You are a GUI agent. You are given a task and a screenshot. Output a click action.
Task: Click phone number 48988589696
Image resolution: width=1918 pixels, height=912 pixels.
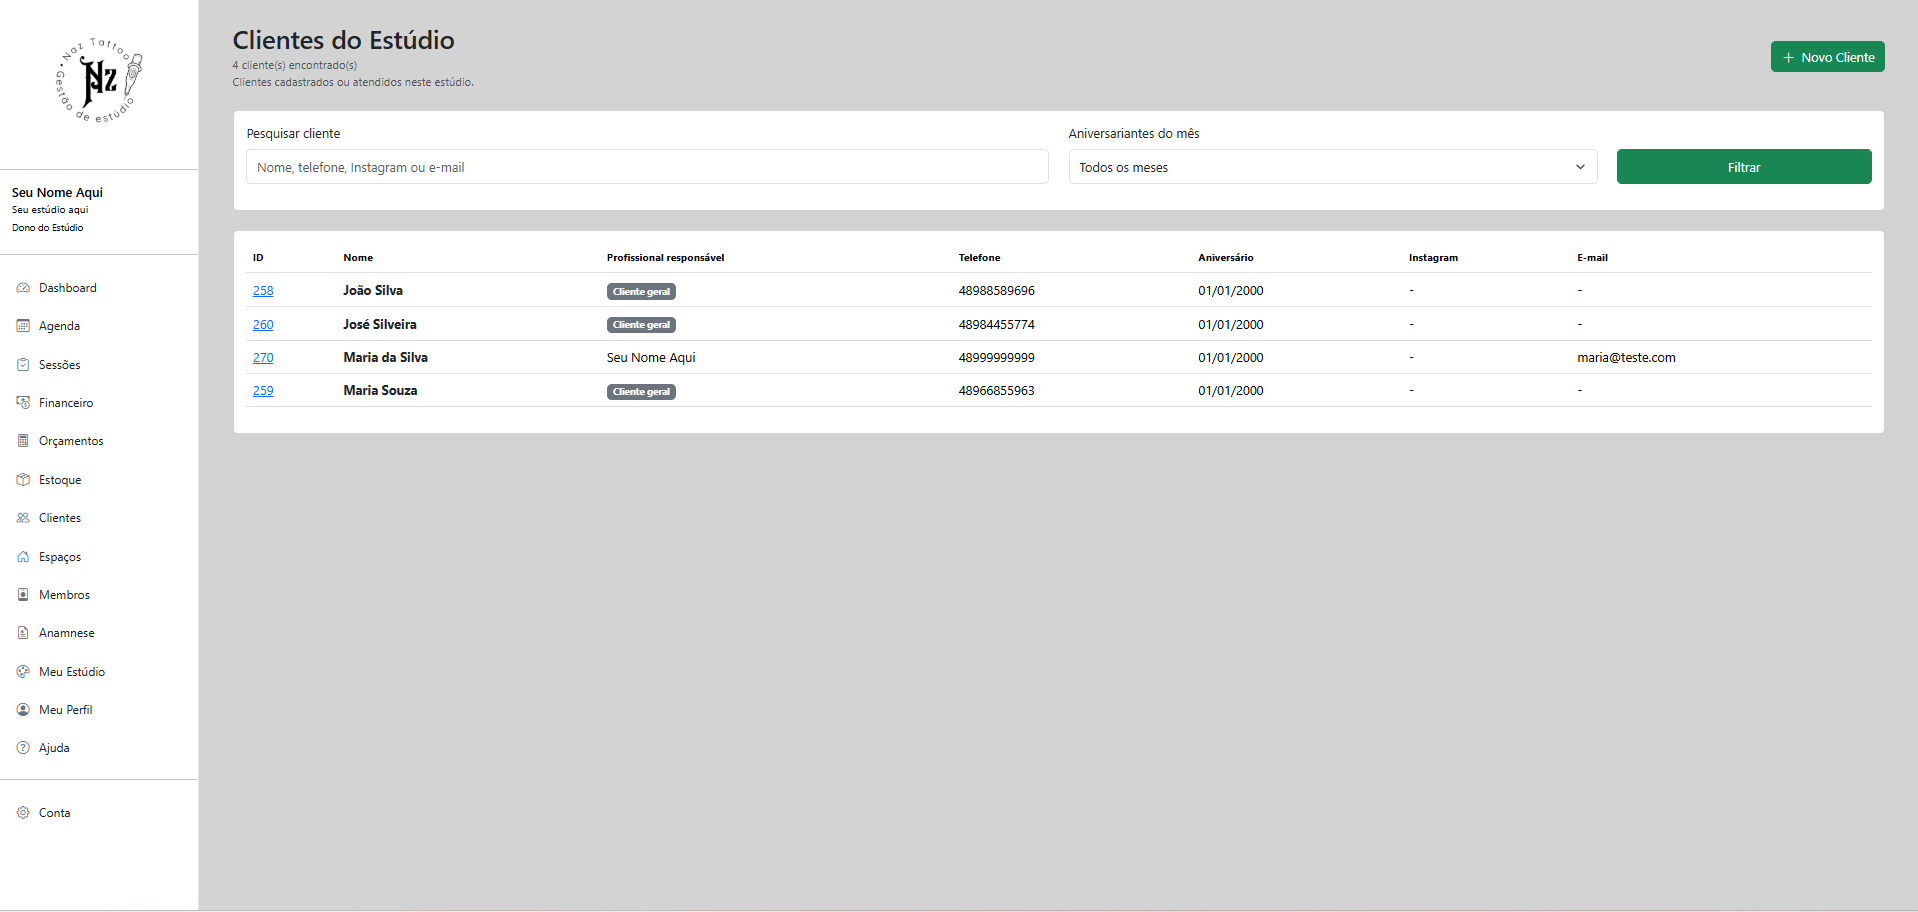tap(996, 291)
